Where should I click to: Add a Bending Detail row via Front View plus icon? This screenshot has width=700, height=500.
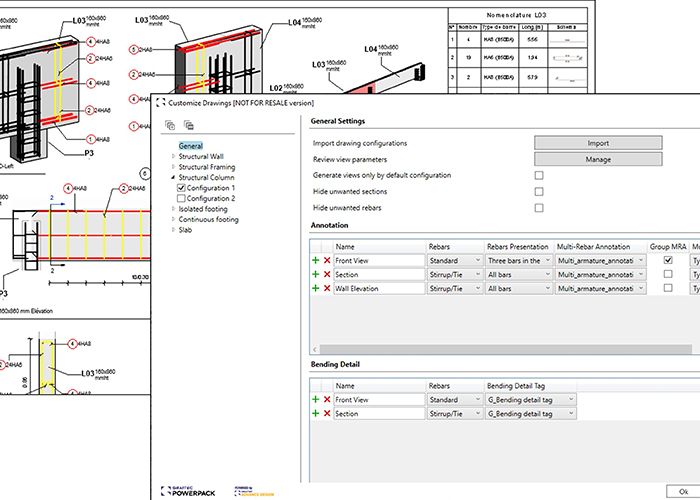click(316, 400)
